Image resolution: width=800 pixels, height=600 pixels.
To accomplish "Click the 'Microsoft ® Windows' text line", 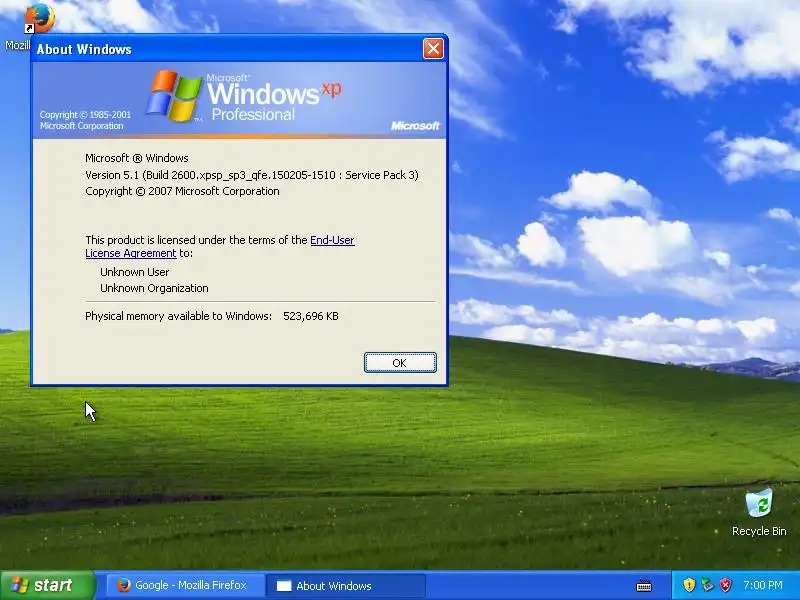I will (137, 158).
